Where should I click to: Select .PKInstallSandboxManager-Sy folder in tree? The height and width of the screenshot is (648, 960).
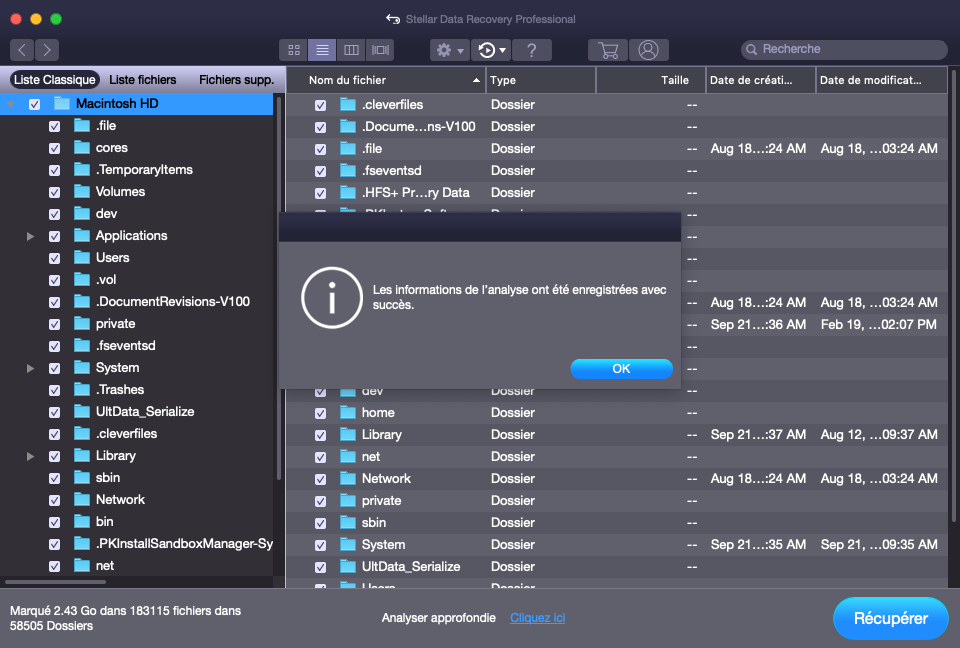[x=184, y=544]
